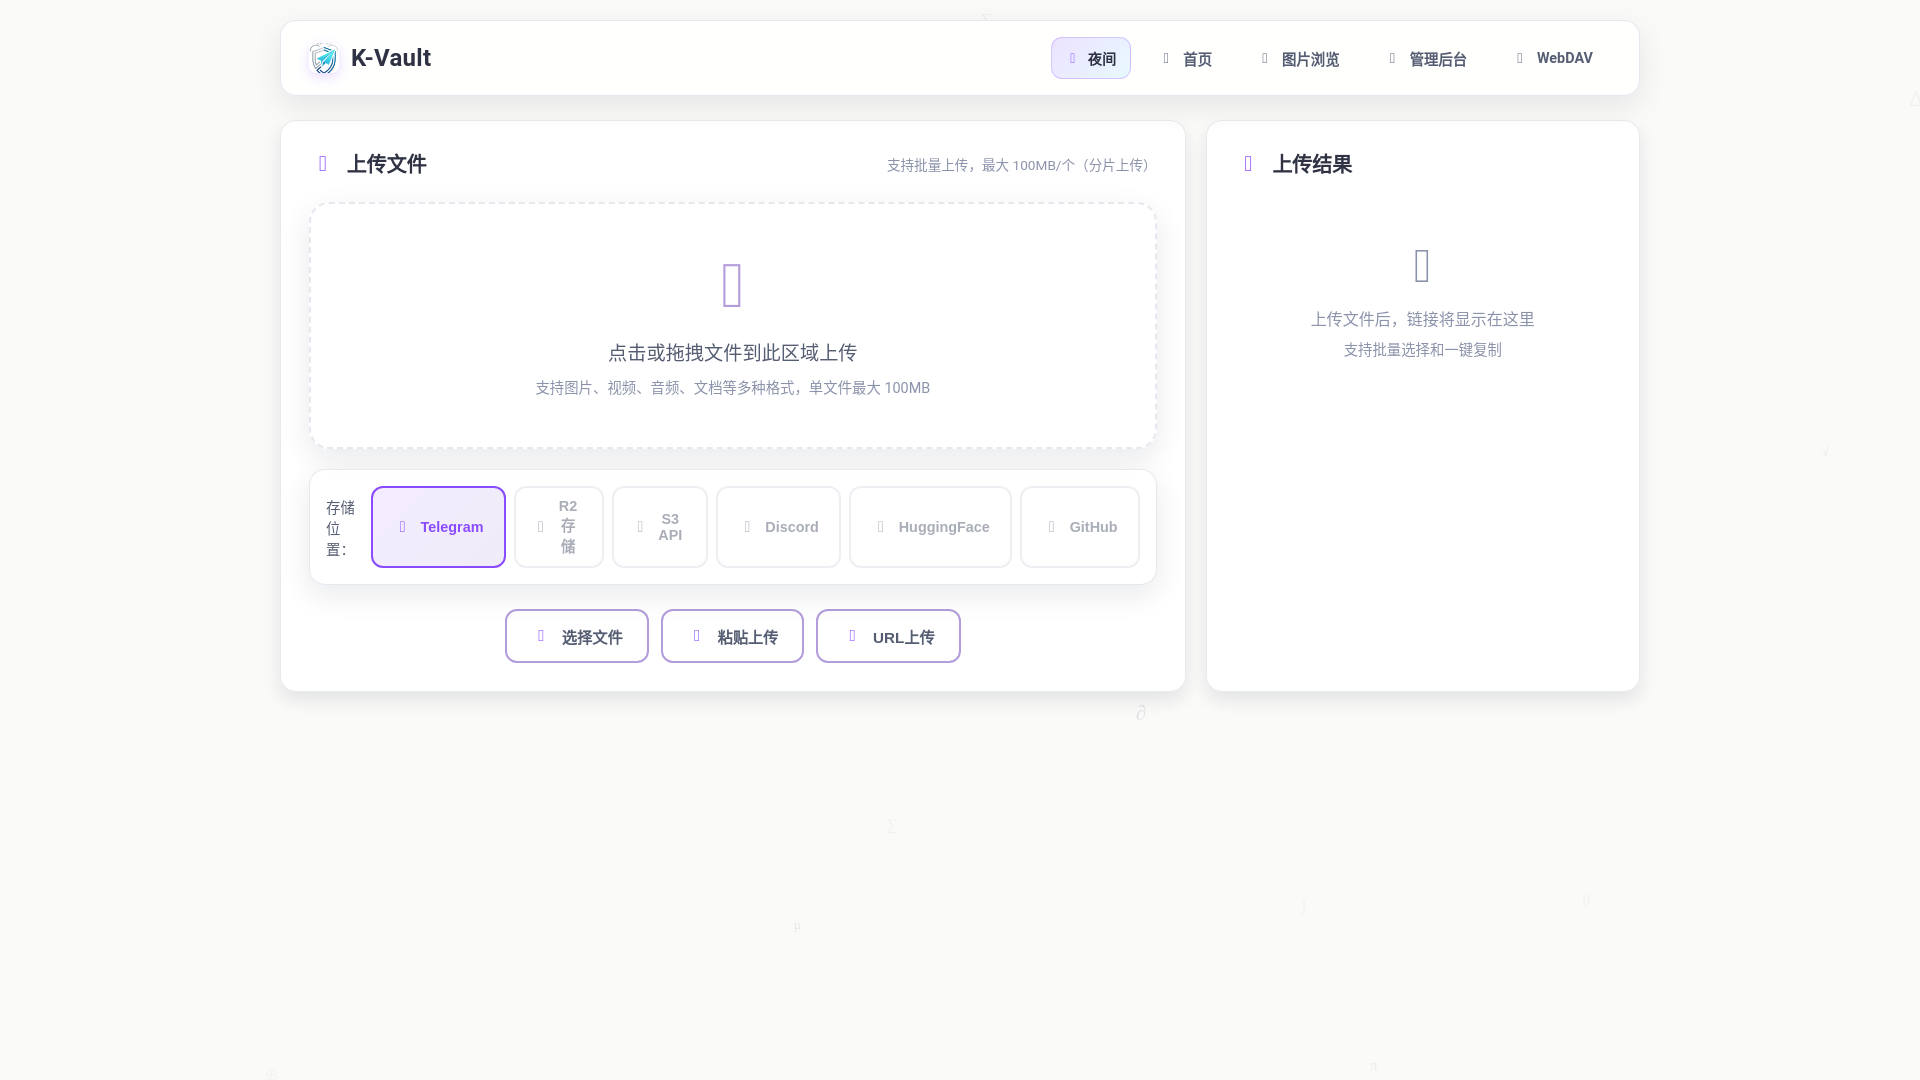Click the cloud upload icon in drop zone
Image resolution: width=1920 pixels, height=1080 pixels.
coord(733,284)
